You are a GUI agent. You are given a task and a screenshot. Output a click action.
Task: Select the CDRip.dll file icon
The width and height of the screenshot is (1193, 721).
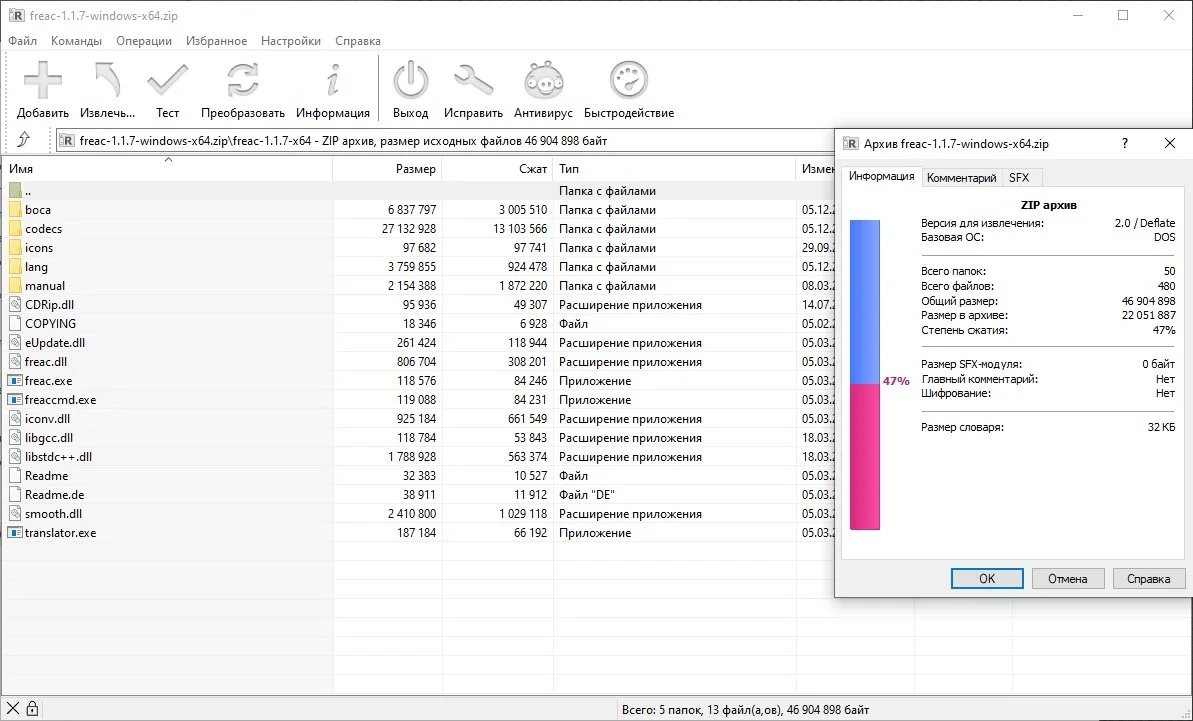click(x=15, y=304)
